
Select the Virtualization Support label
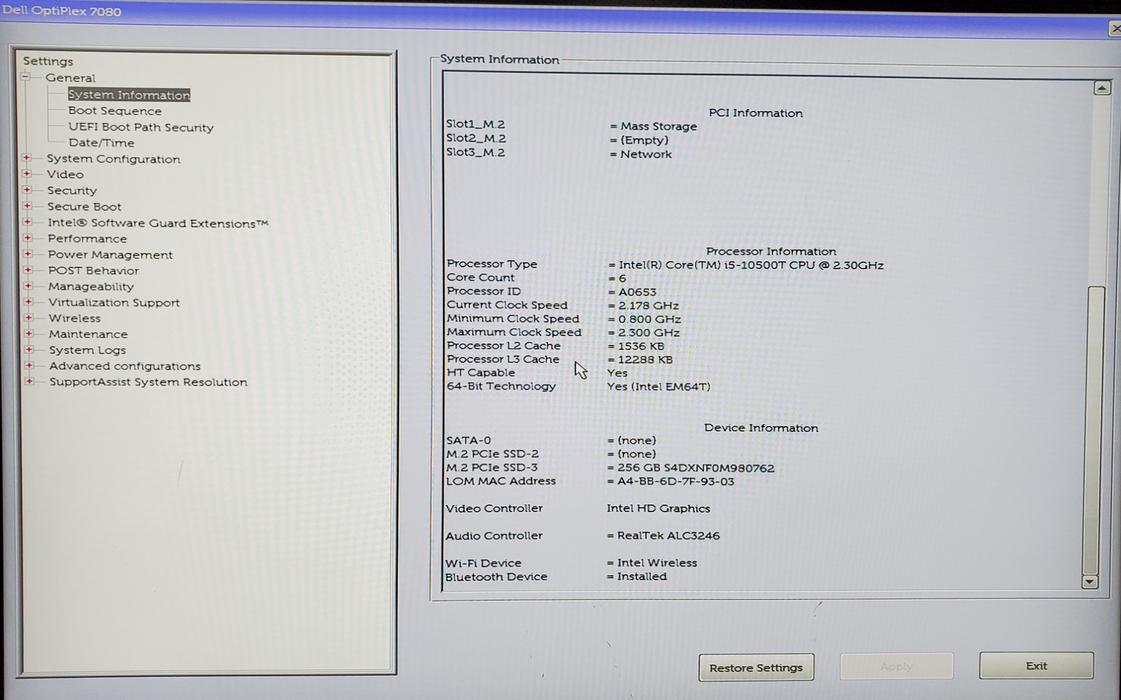click(114, 302)
